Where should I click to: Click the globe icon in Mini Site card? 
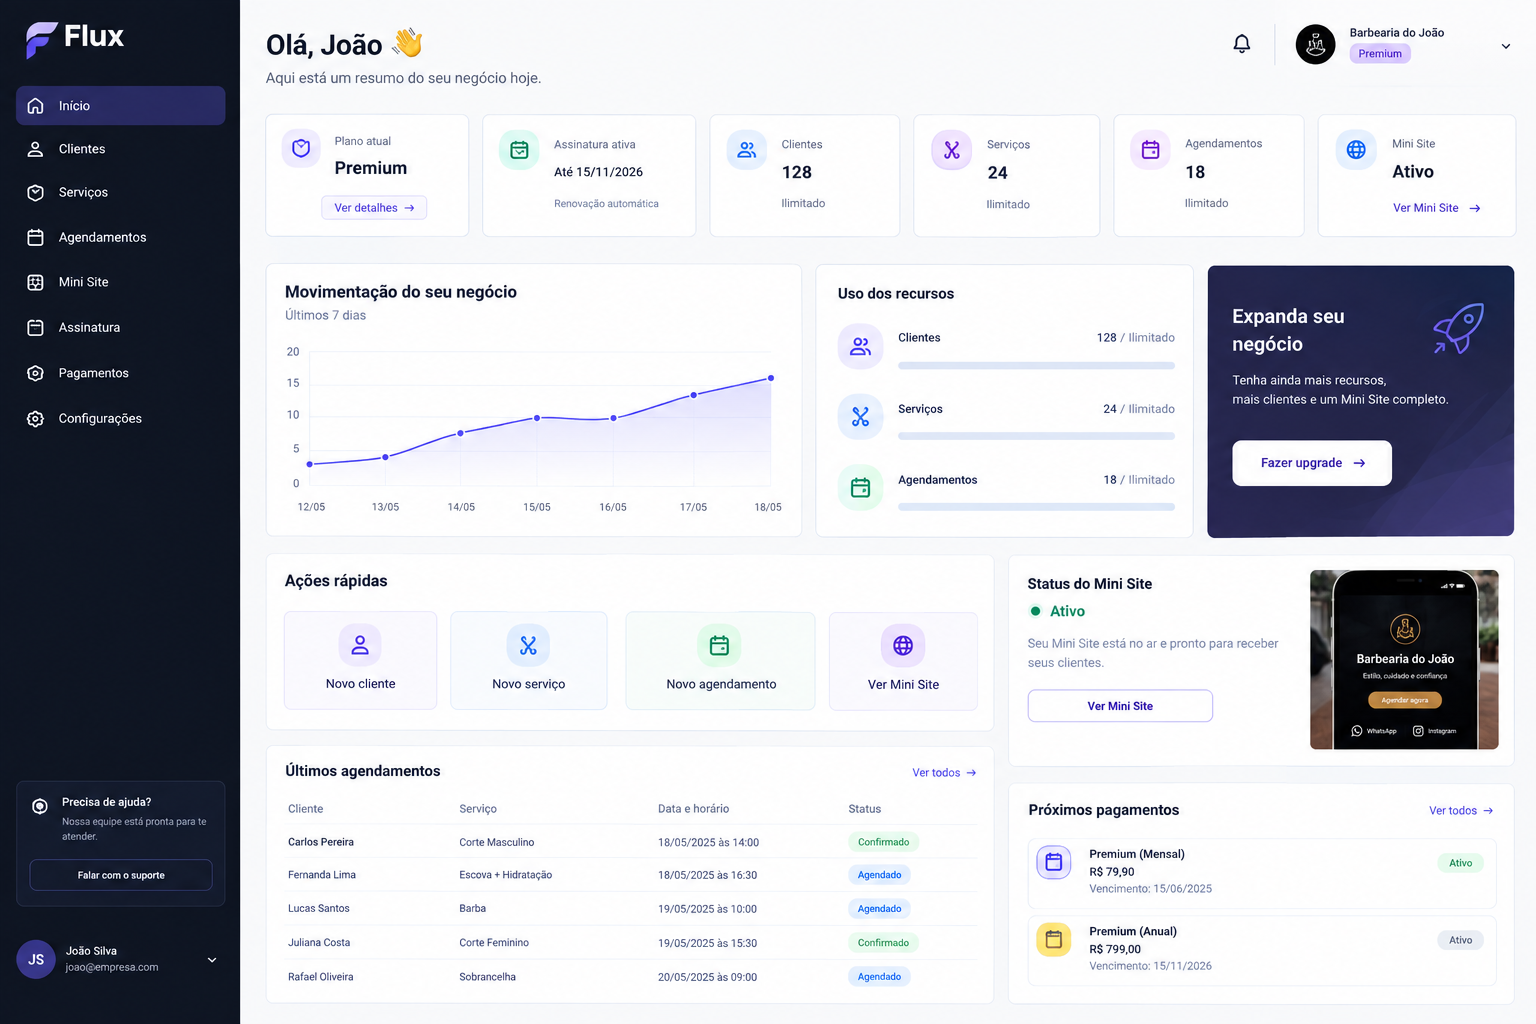1356,150
